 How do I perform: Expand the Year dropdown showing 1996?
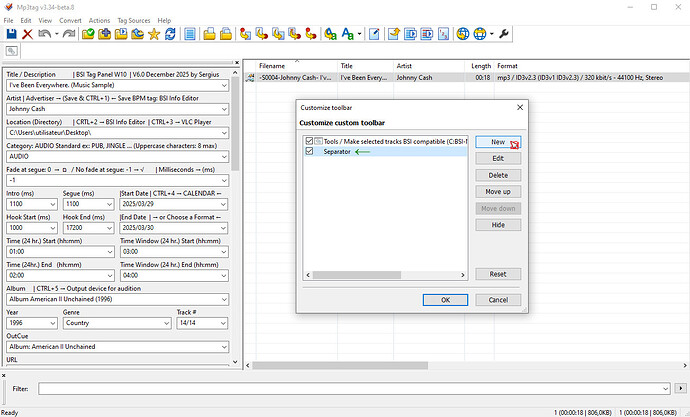pos(53,323)
